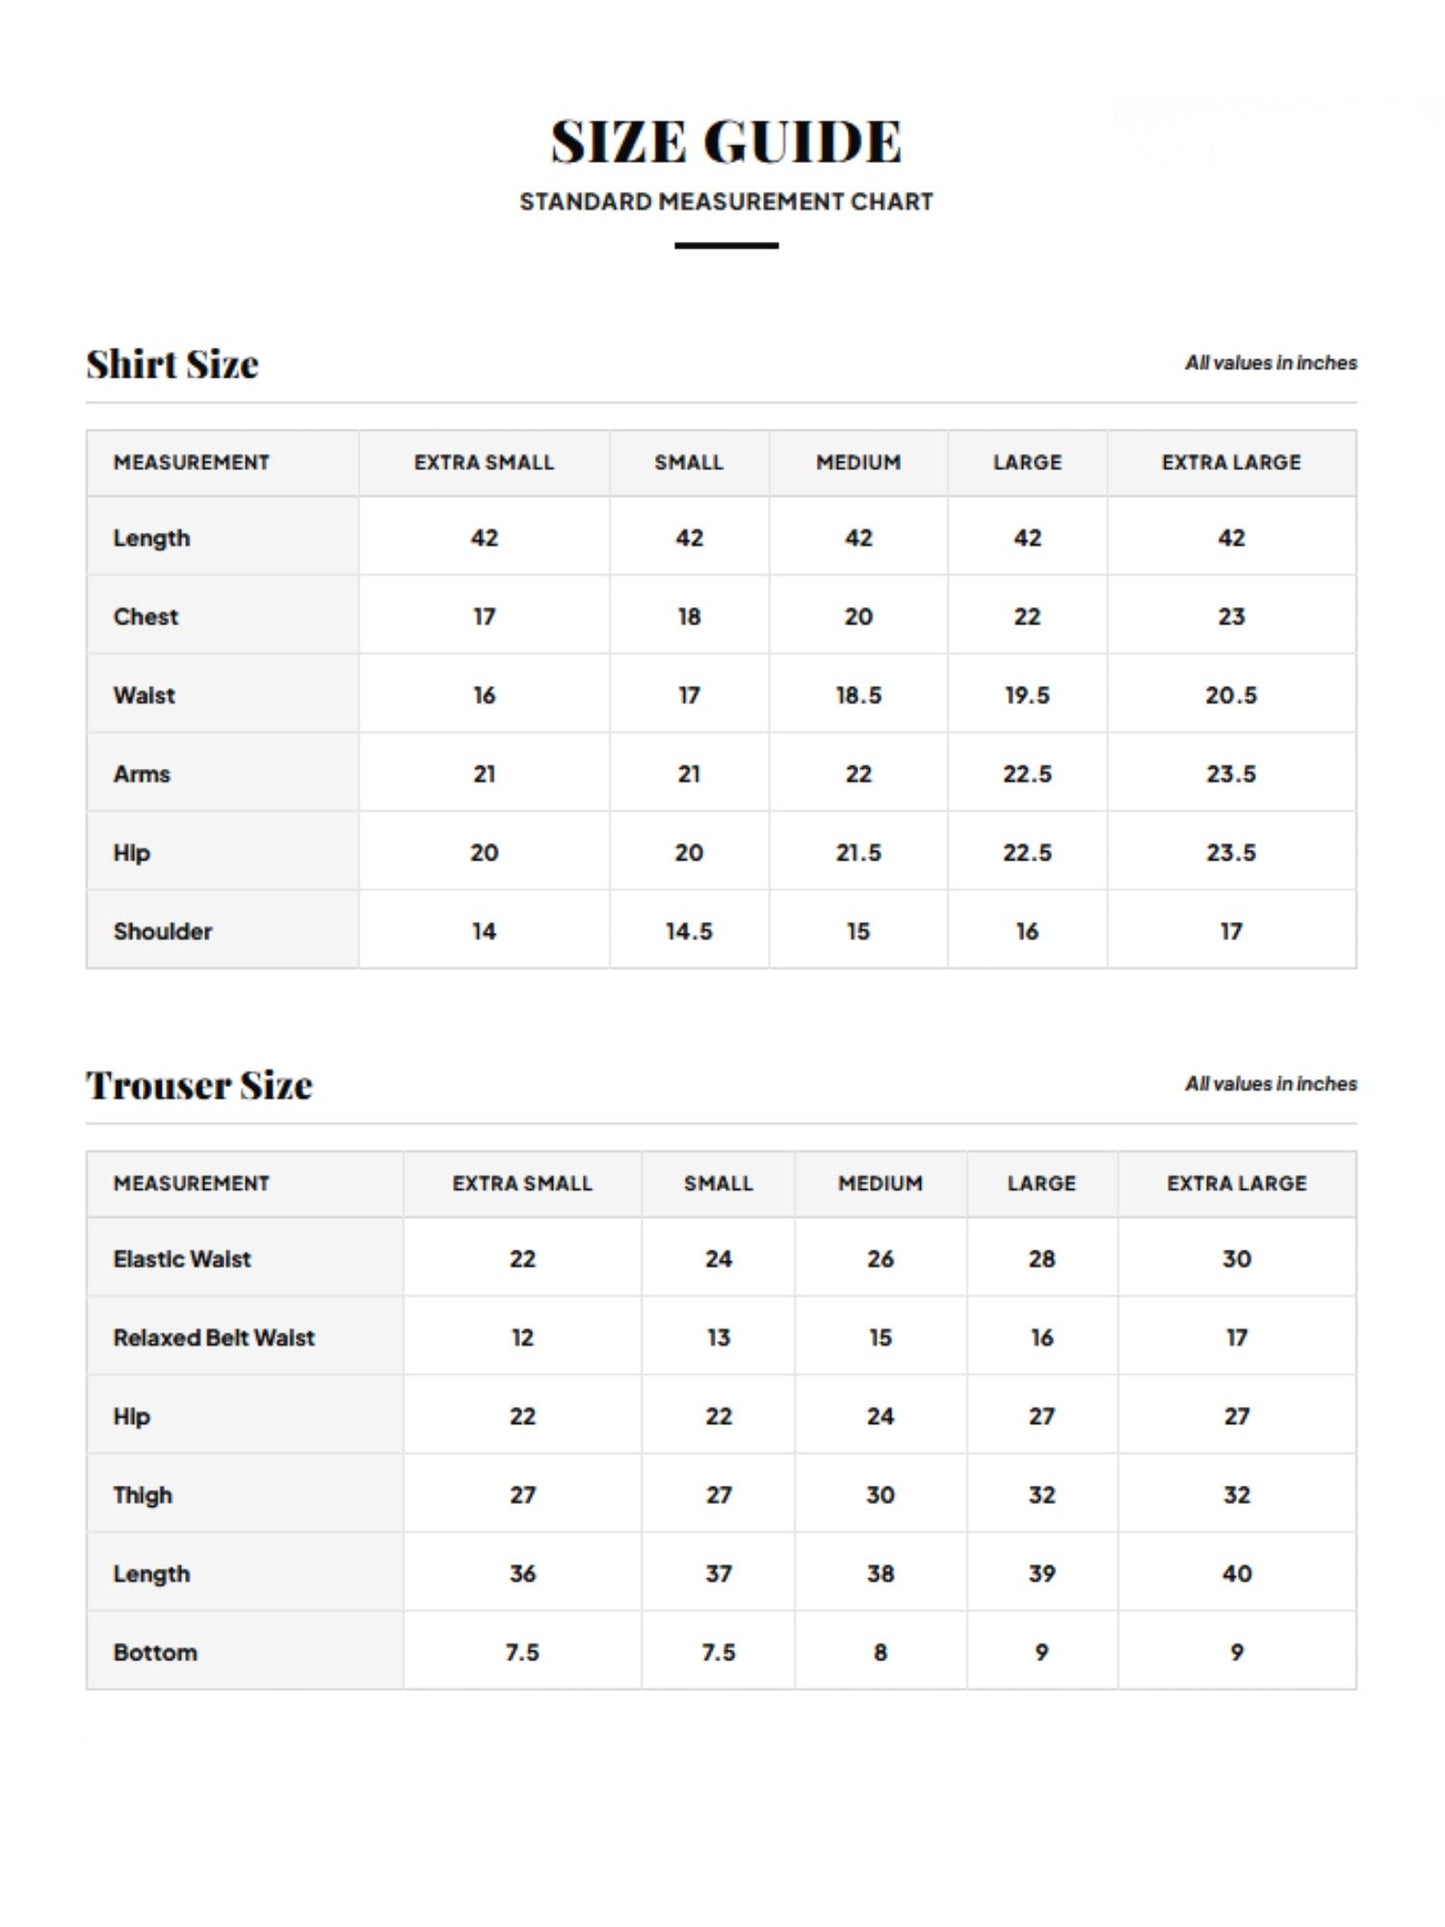Click the Bottom row label

click(x=155, y=1652)
